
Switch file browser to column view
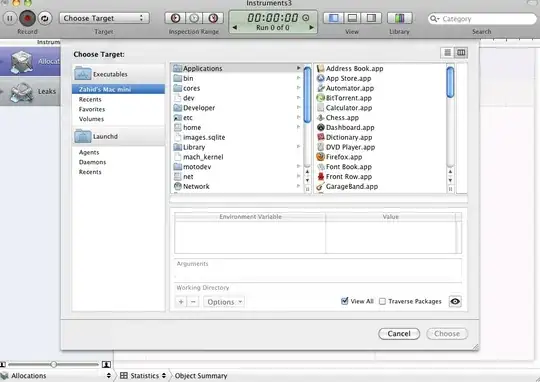[461, 52]
